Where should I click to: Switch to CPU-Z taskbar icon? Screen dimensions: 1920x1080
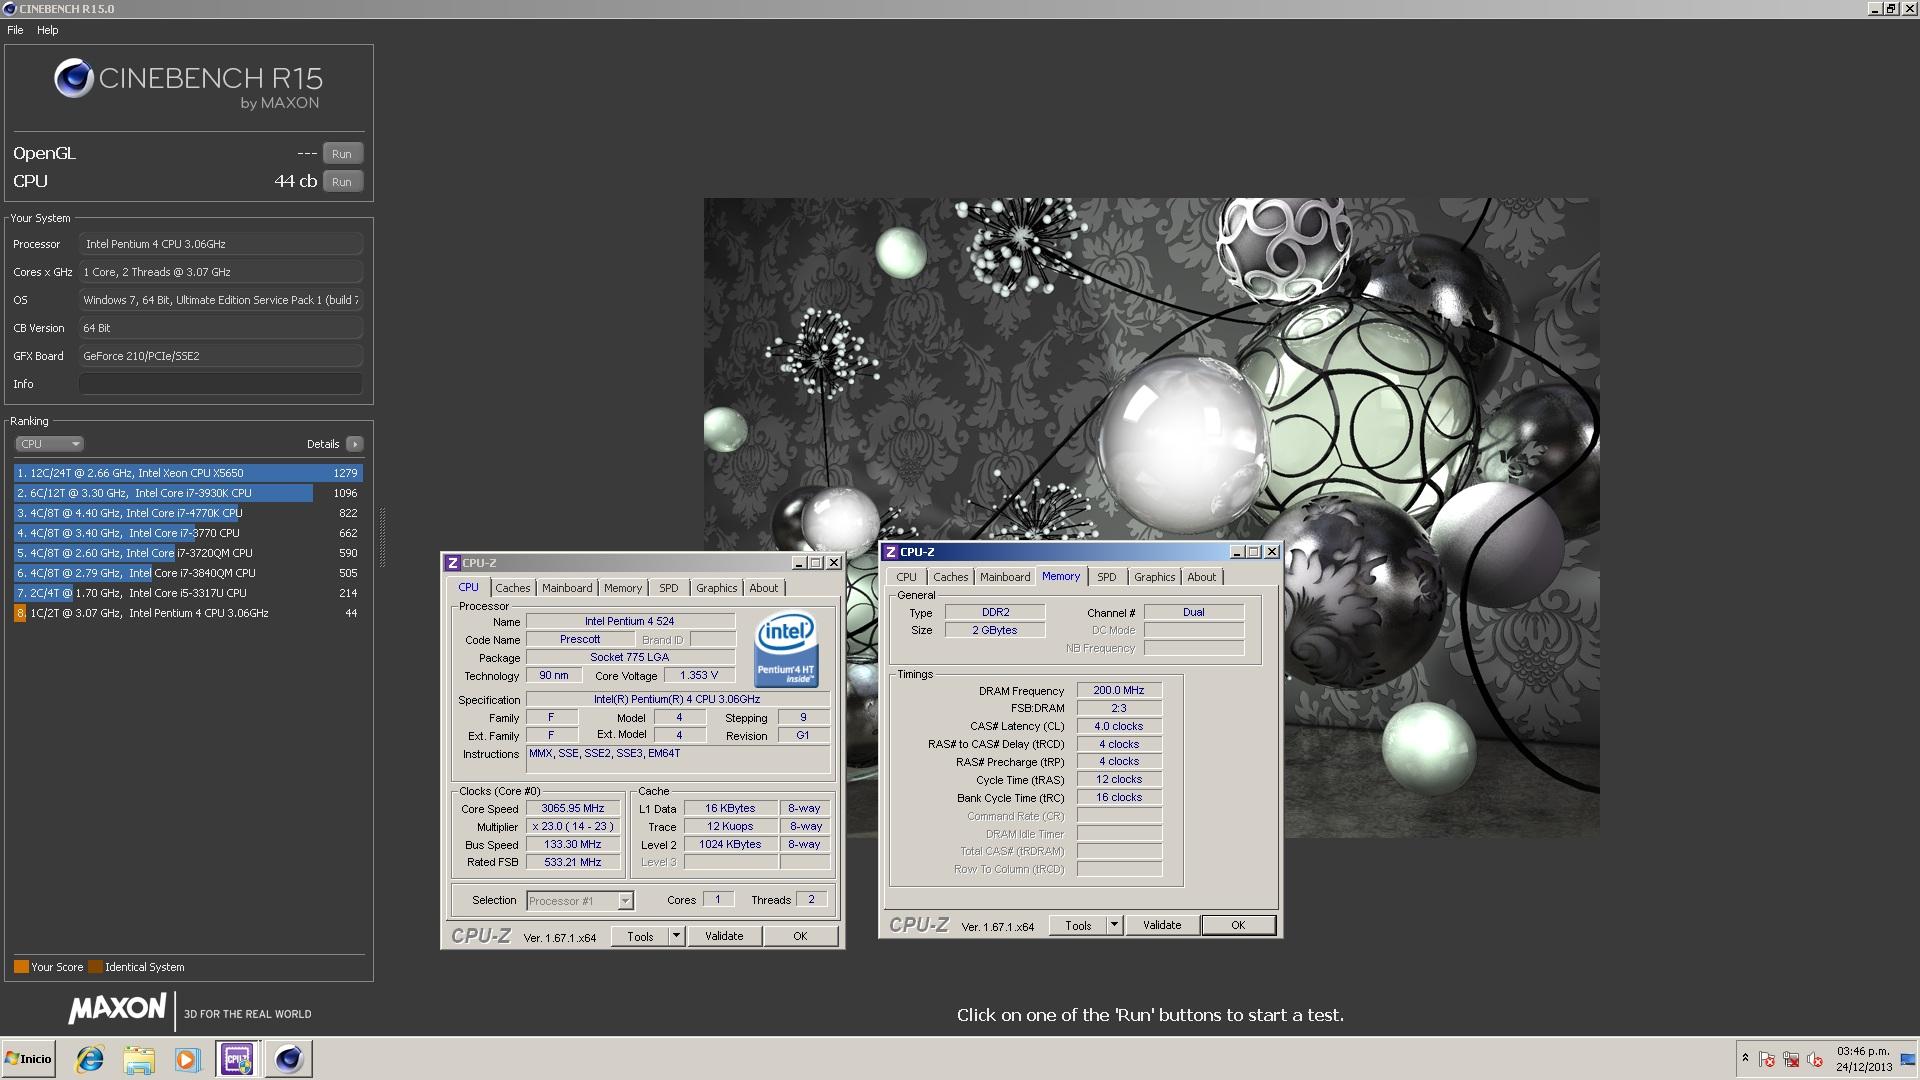pyautogui.click(x=237, y=1059)
